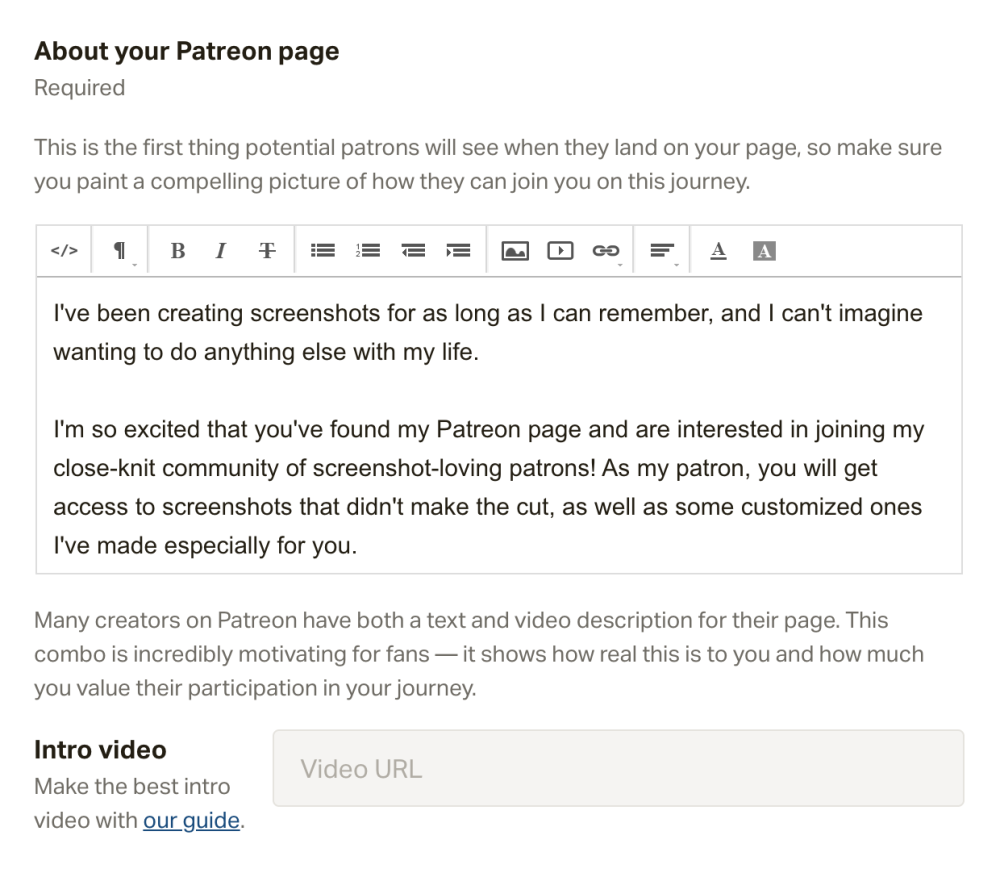
Task: Open the insert link dropdown
Action: coord(605,251)
